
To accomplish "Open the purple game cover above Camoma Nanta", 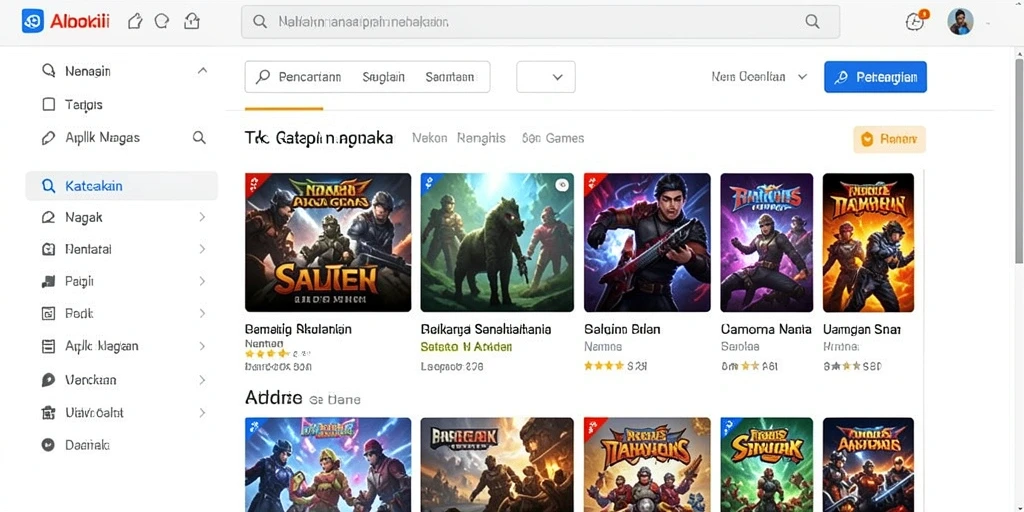I will pos(767,242).
